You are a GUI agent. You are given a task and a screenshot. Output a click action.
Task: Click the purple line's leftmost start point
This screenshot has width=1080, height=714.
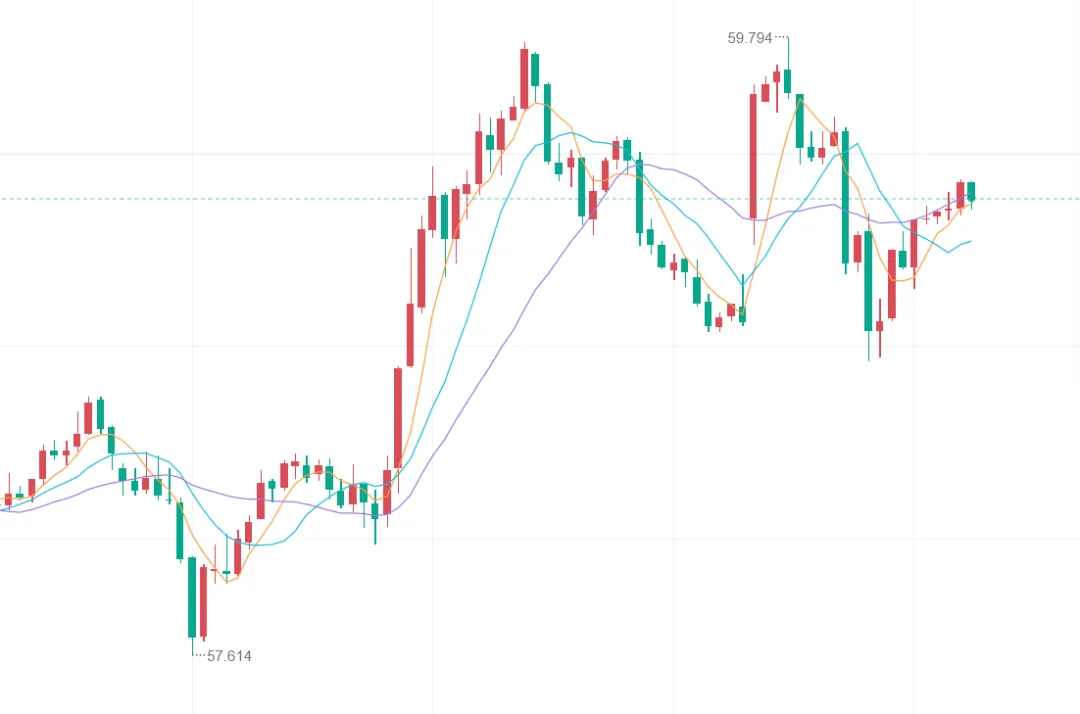[x=3, y=511]
